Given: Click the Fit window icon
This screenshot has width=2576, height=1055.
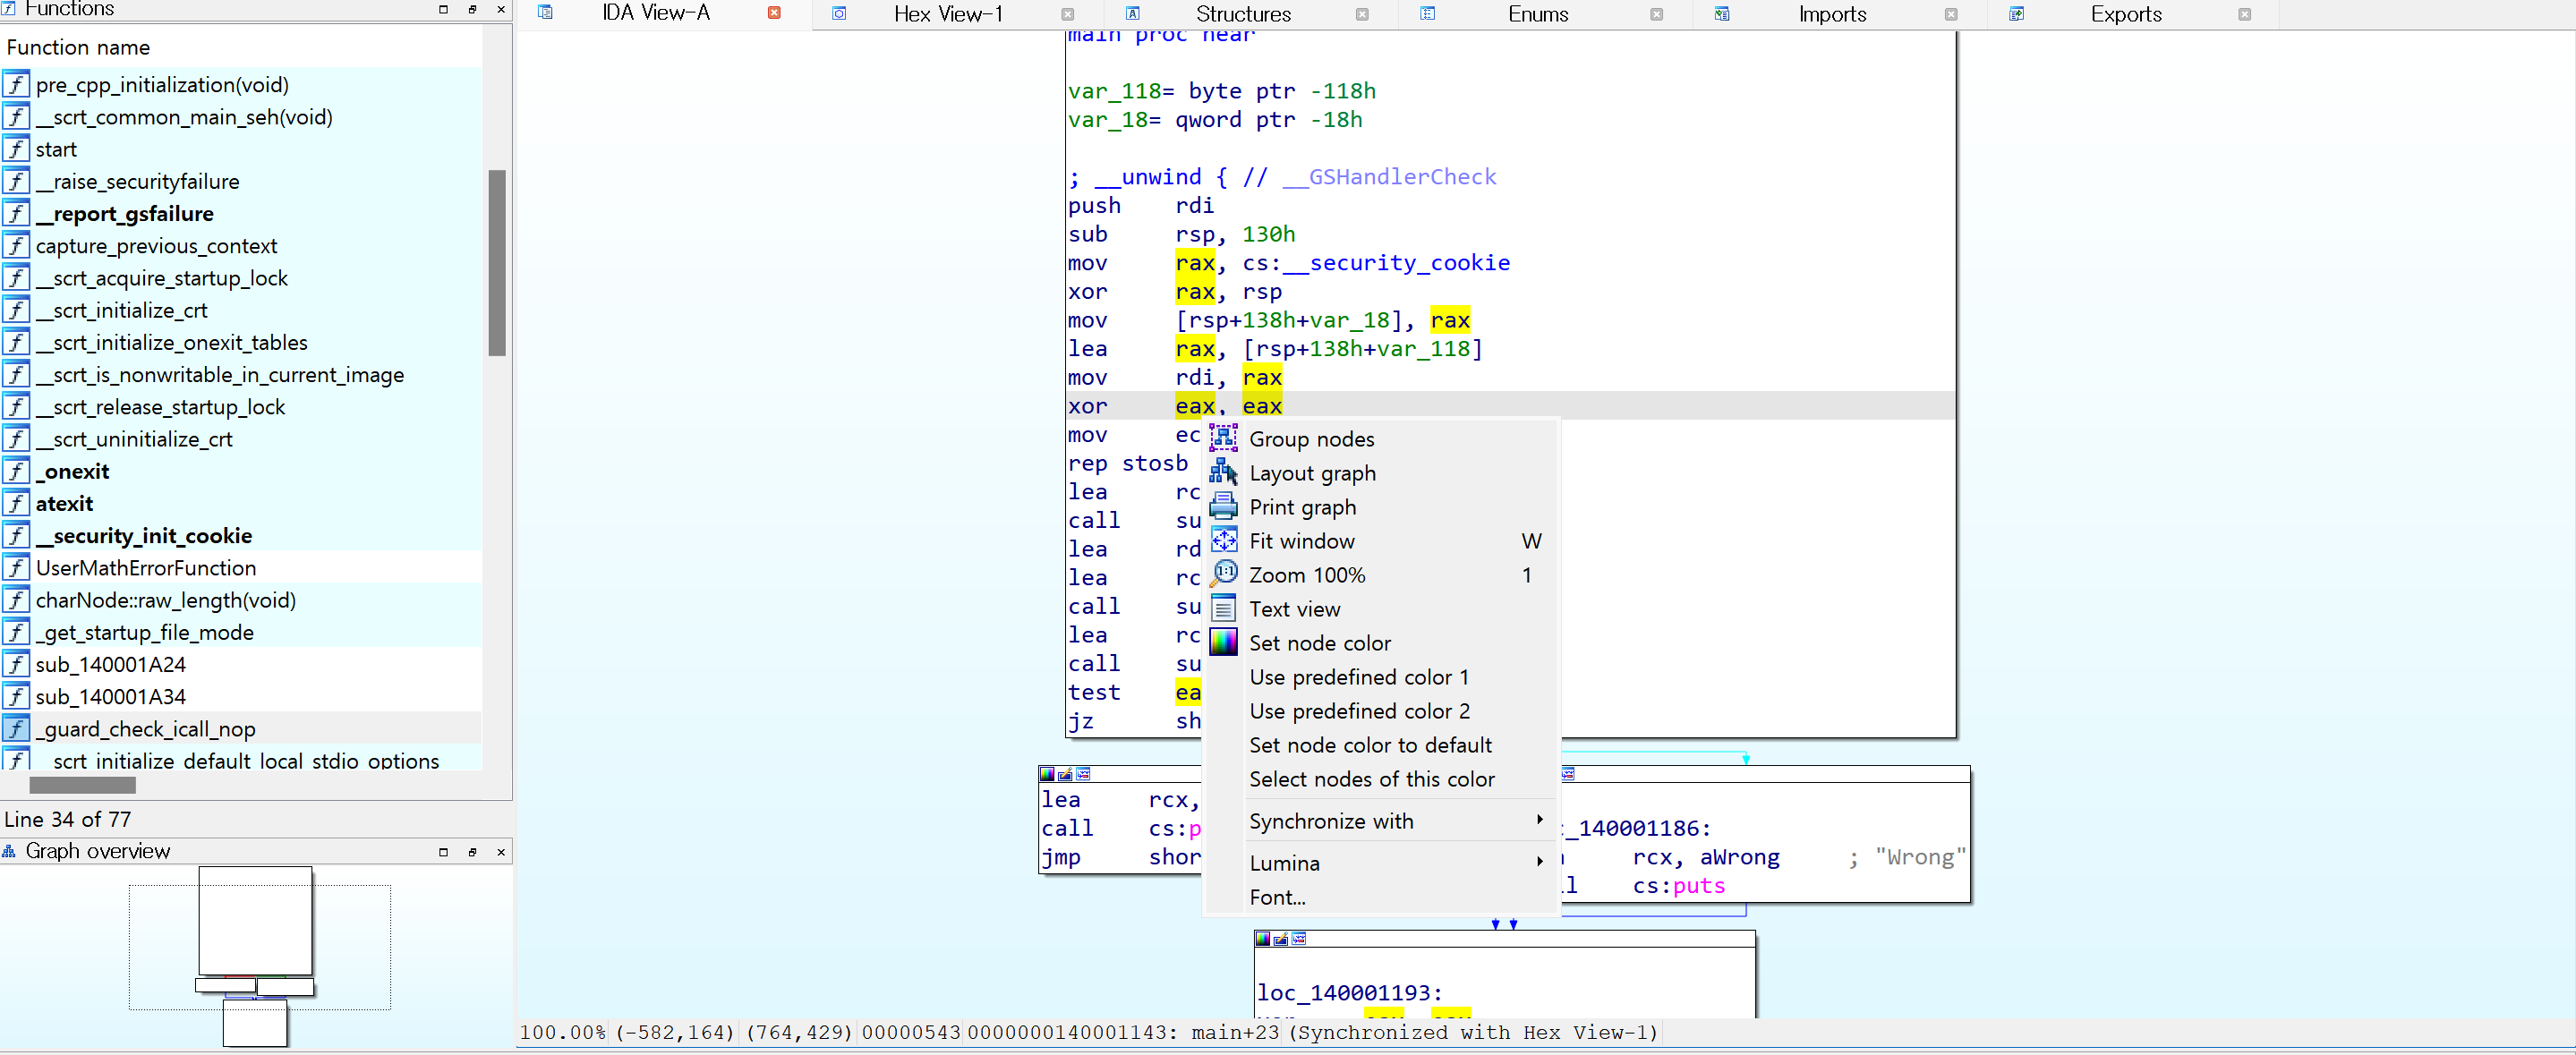Looking at the screenshot, I should point(1223,540).
